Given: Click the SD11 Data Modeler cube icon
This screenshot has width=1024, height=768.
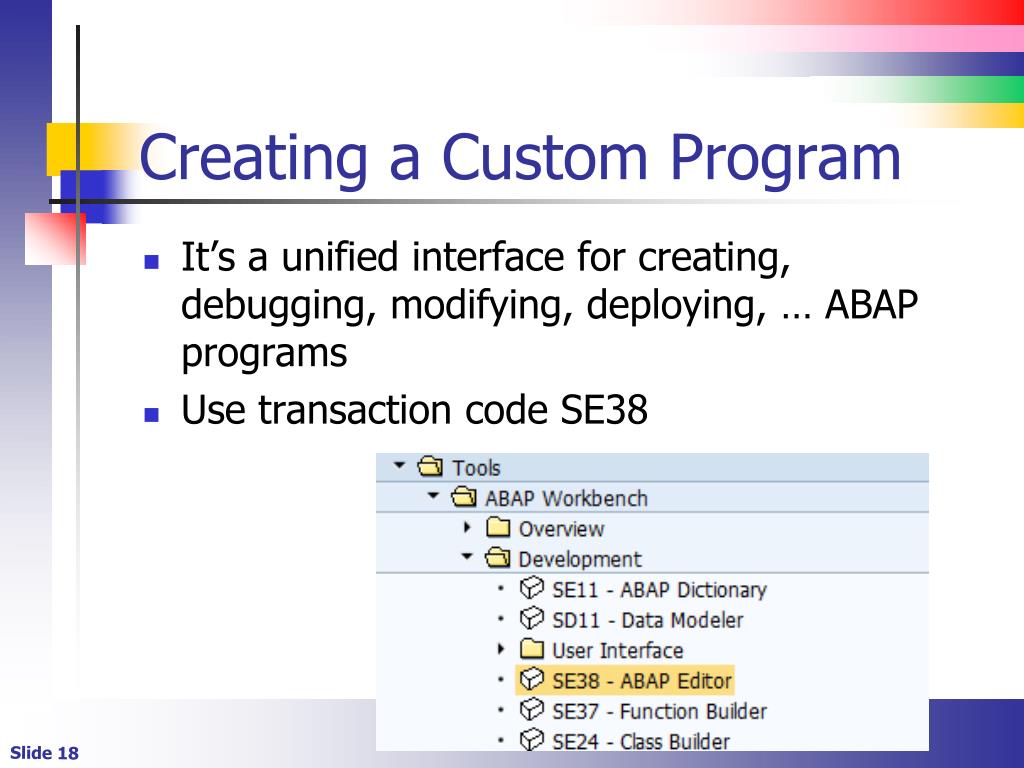Looking at the screenshot, I should pyautogui.click(x=532, y=618).
